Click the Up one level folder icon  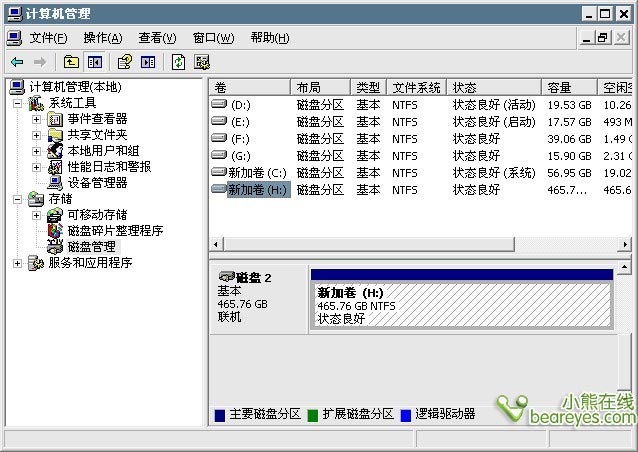pyautogui.click(x=71, y=62)
